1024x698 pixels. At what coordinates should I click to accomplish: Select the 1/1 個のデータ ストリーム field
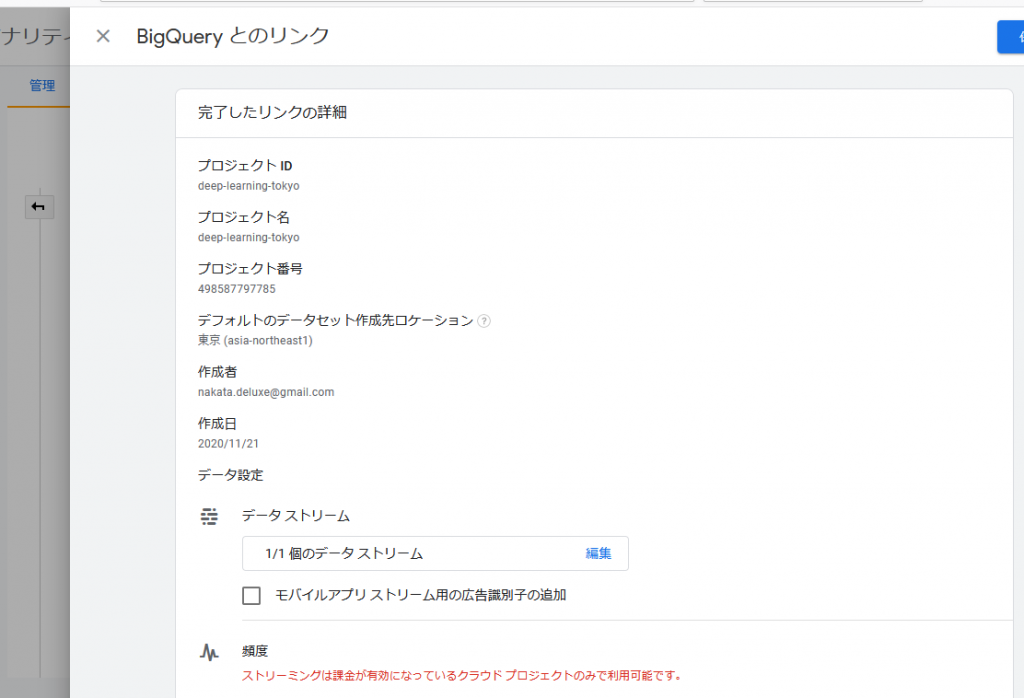[x=436, y=554]
